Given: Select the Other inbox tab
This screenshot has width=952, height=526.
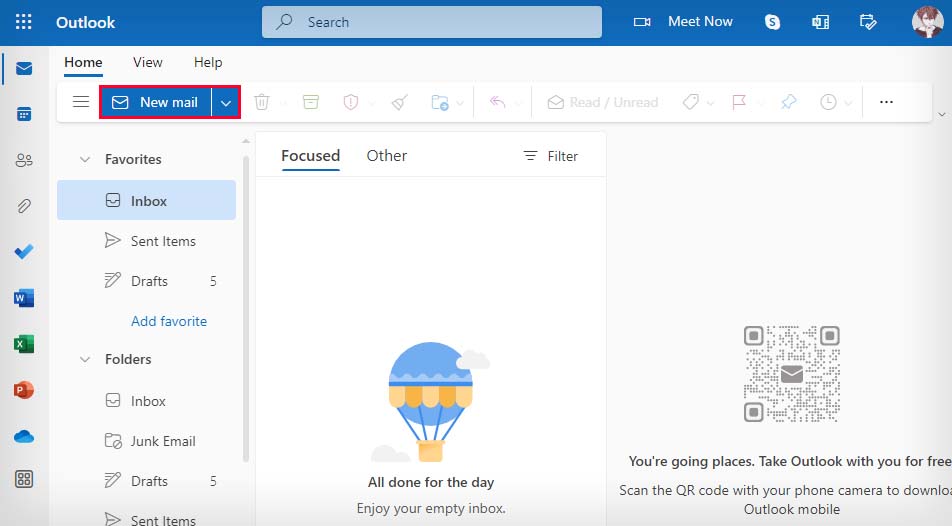Looking at the screenshot, I should click(x=387, y=156).
